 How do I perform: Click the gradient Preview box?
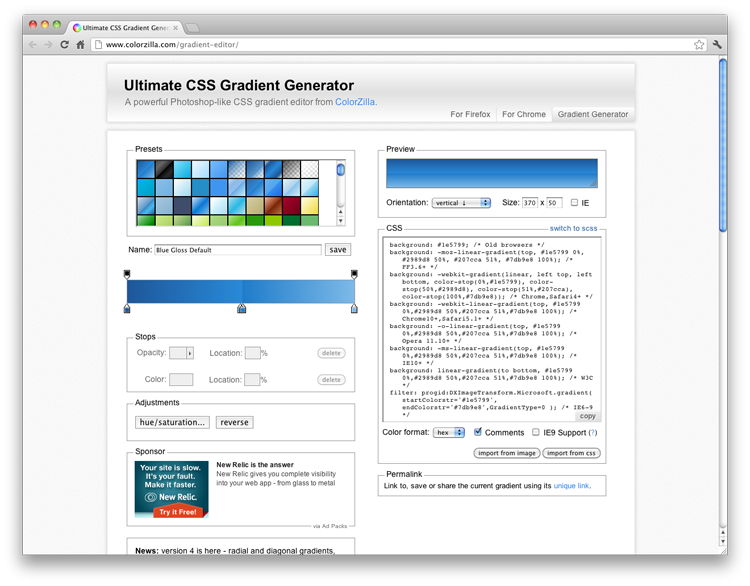[492, 173]
